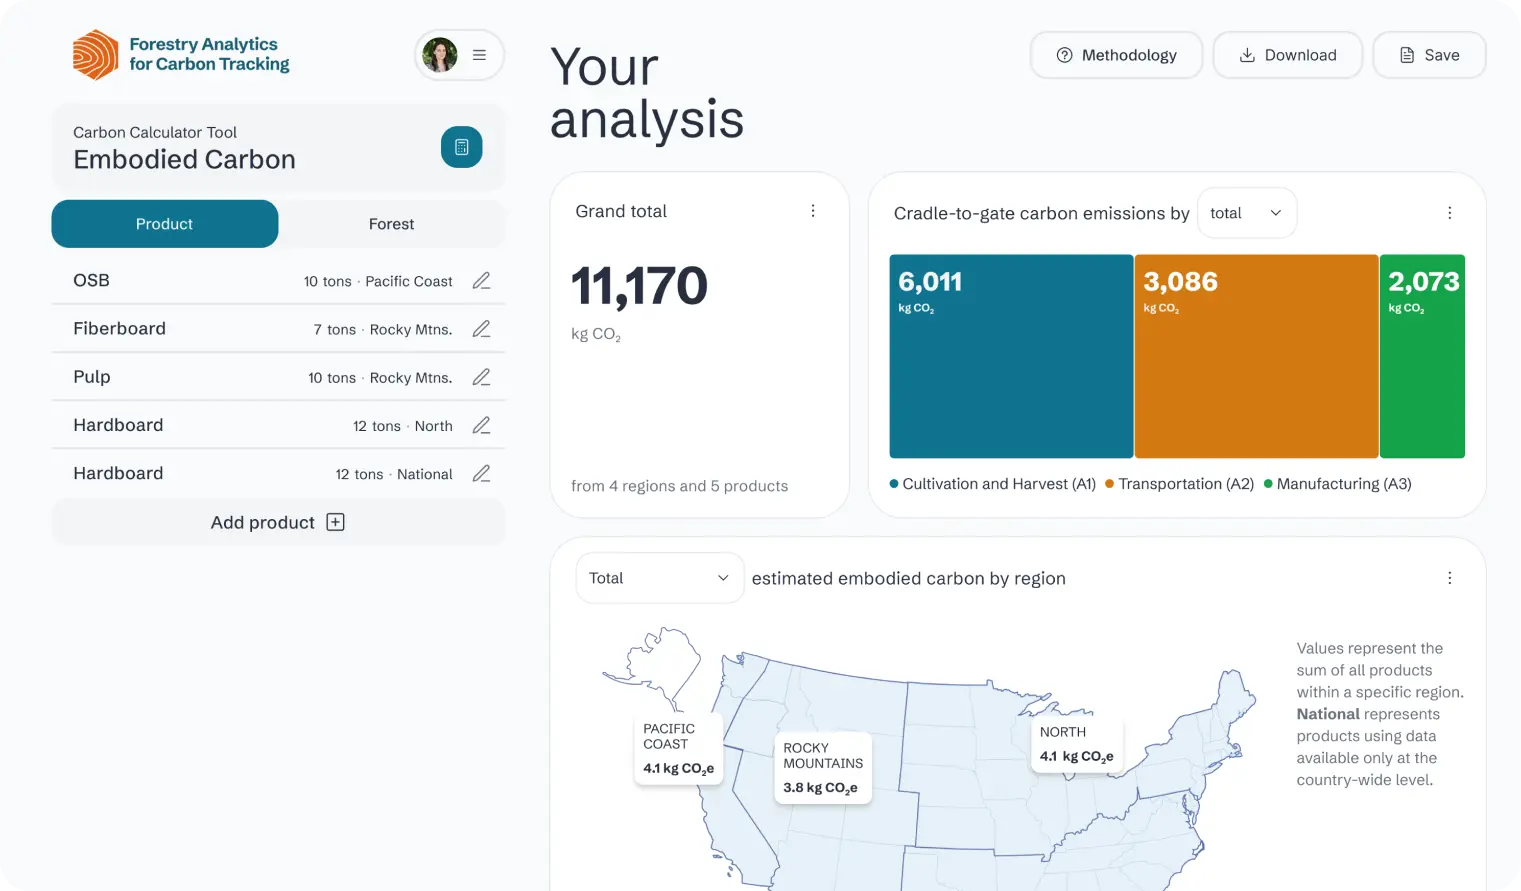Viewport: 1521px width, 891px height.
Task: Open the user profile avatar
Action: 440,55
